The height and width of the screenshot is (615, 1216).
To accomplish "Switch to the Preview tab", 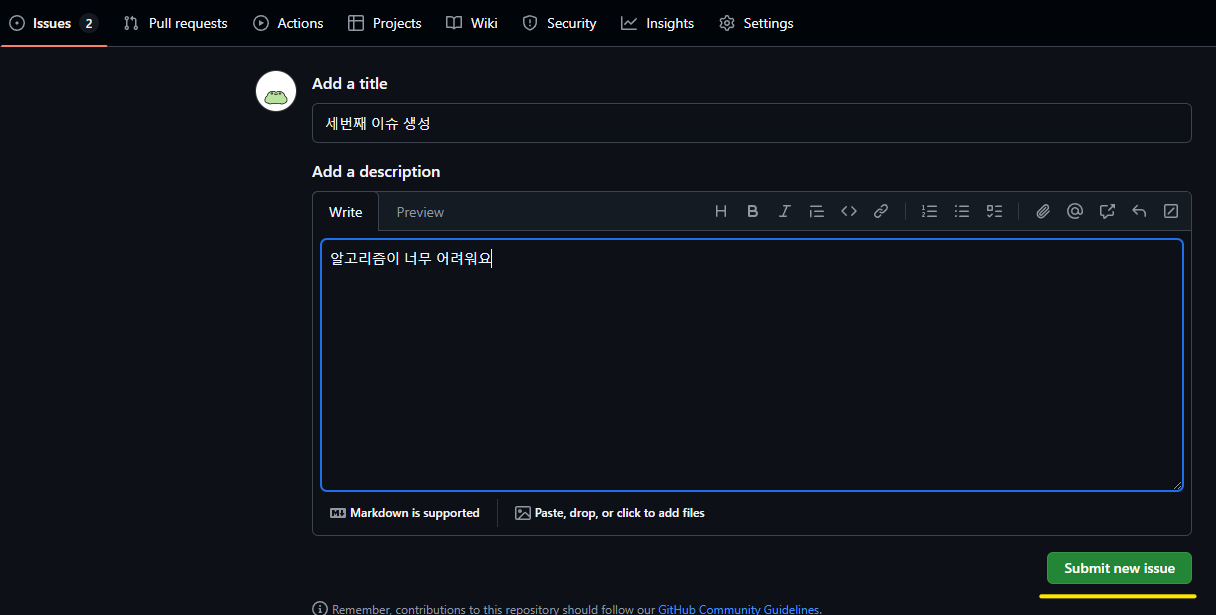I will [420, 212].
